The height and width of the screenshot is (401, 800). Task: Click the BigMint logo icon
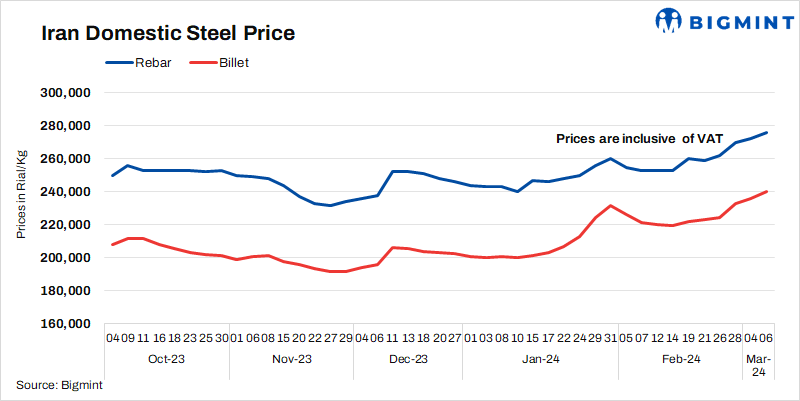668,20
